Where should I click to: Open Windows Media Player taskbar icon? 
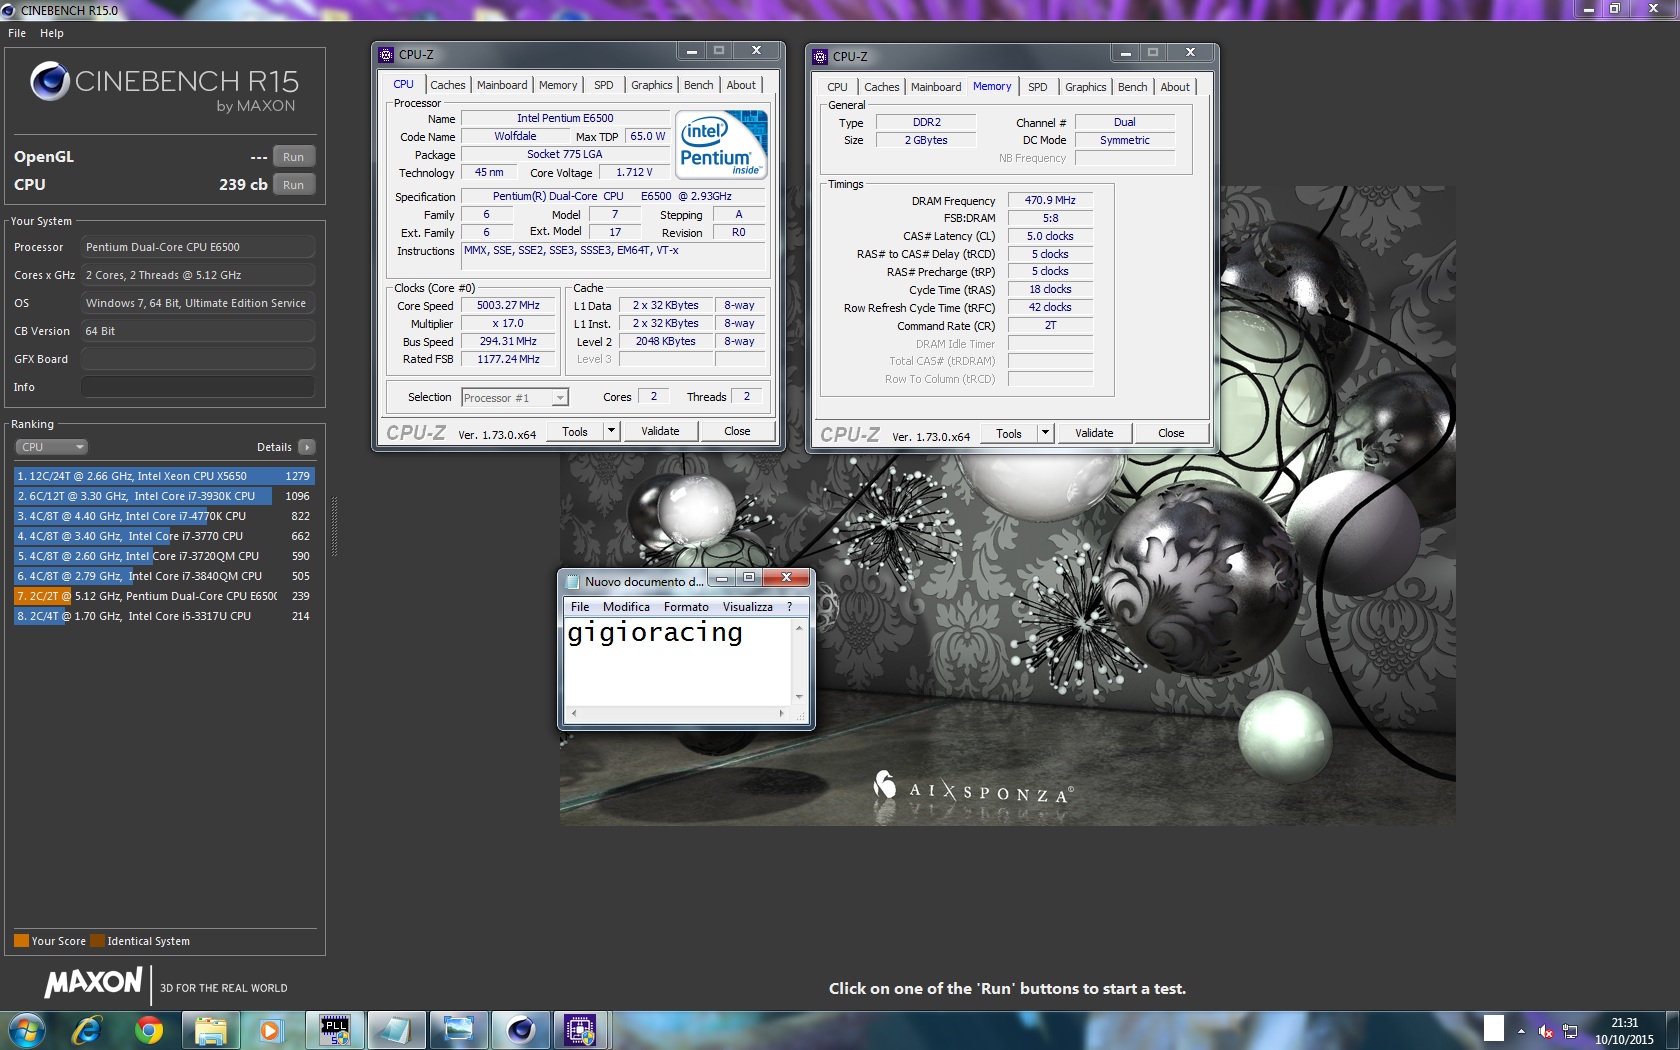coord(270,1030)
